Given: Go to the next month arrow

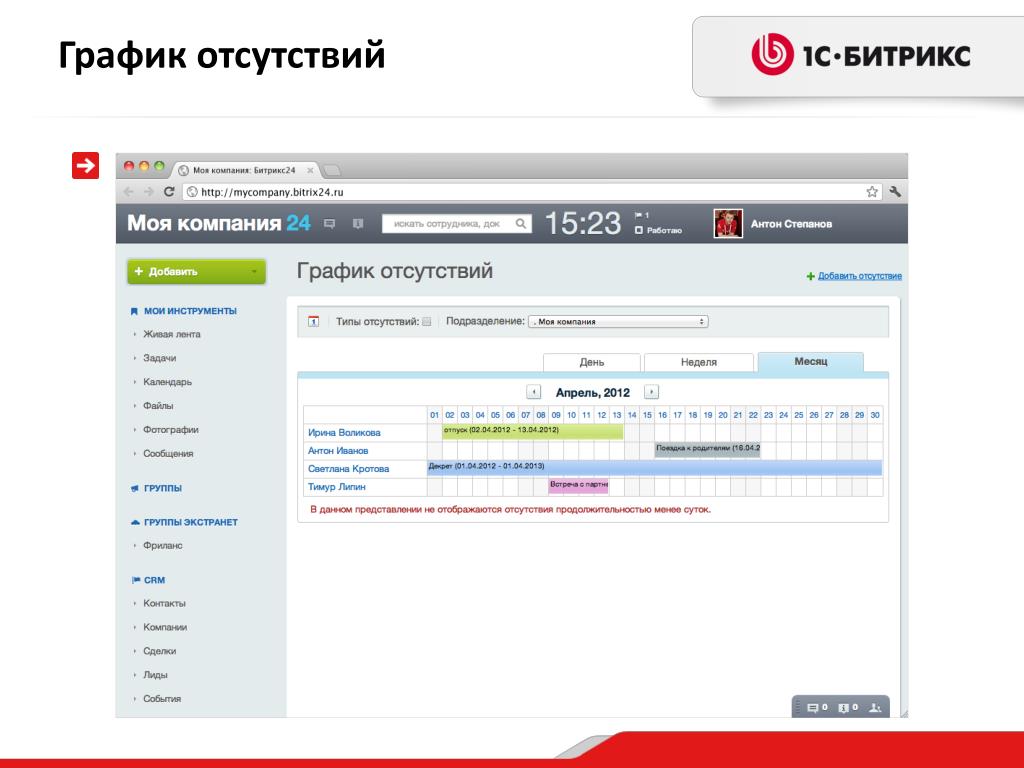Looking at the screenshot, I should tap(651, 392).
